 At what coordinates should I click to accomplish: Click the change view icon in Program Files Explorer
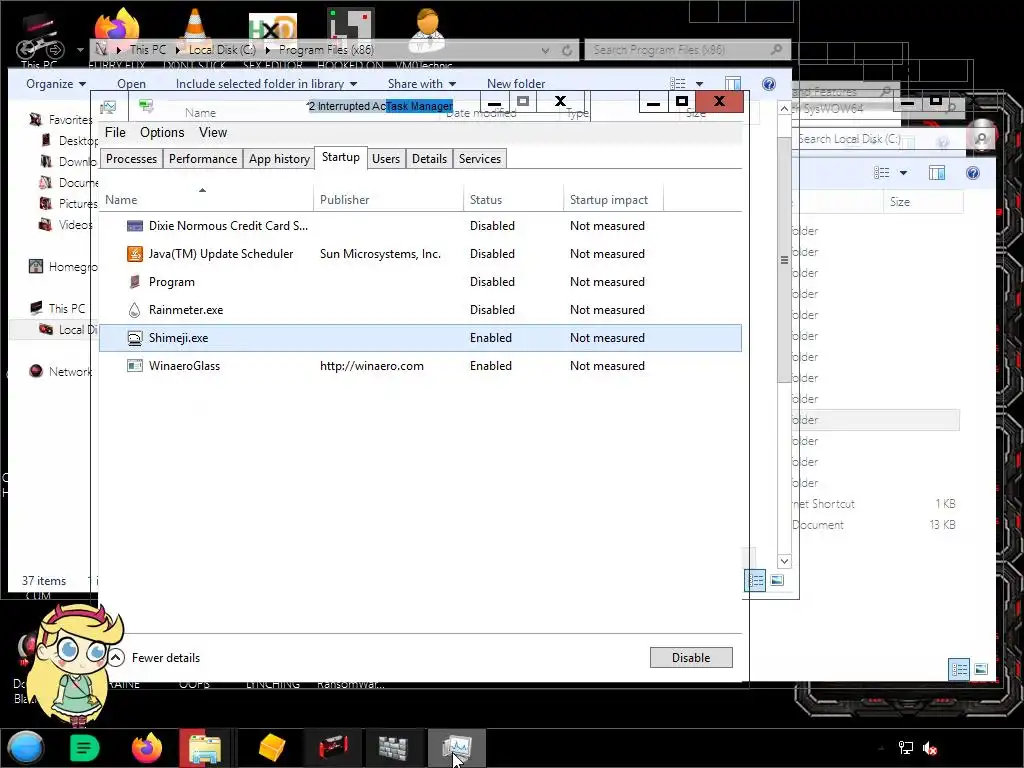point(678,84)
